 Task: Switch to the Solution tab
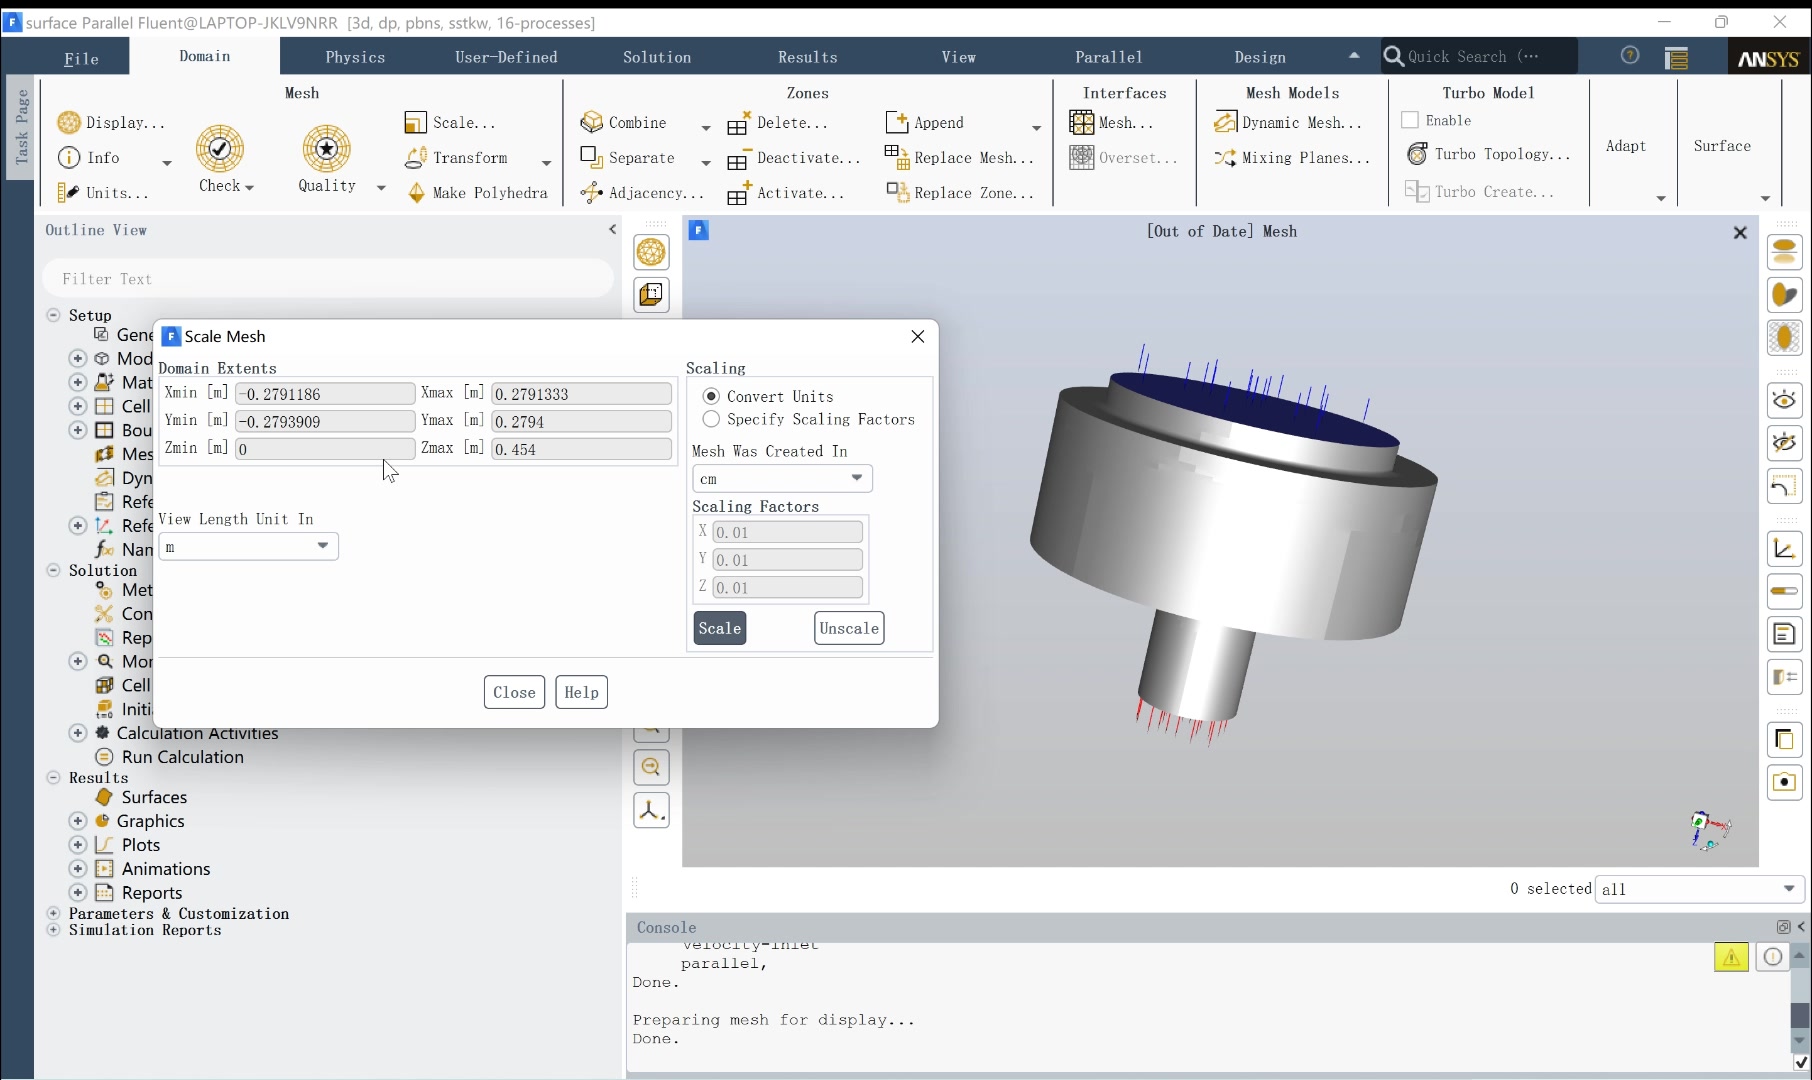point(657,57)
